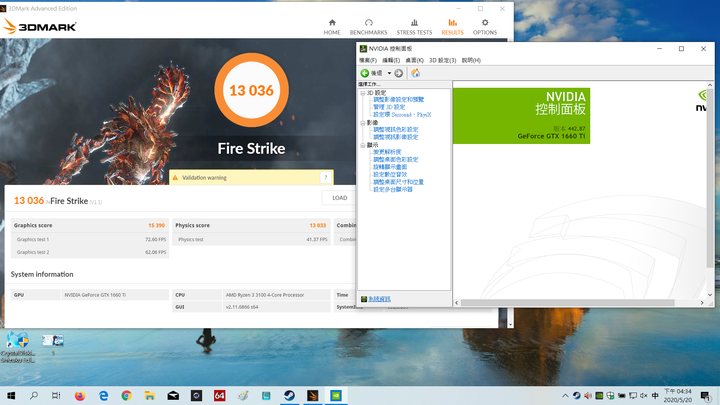Open the 說明(H) menu in NVIDIA panel
This screenshot has width=720, height=405.
471,60
